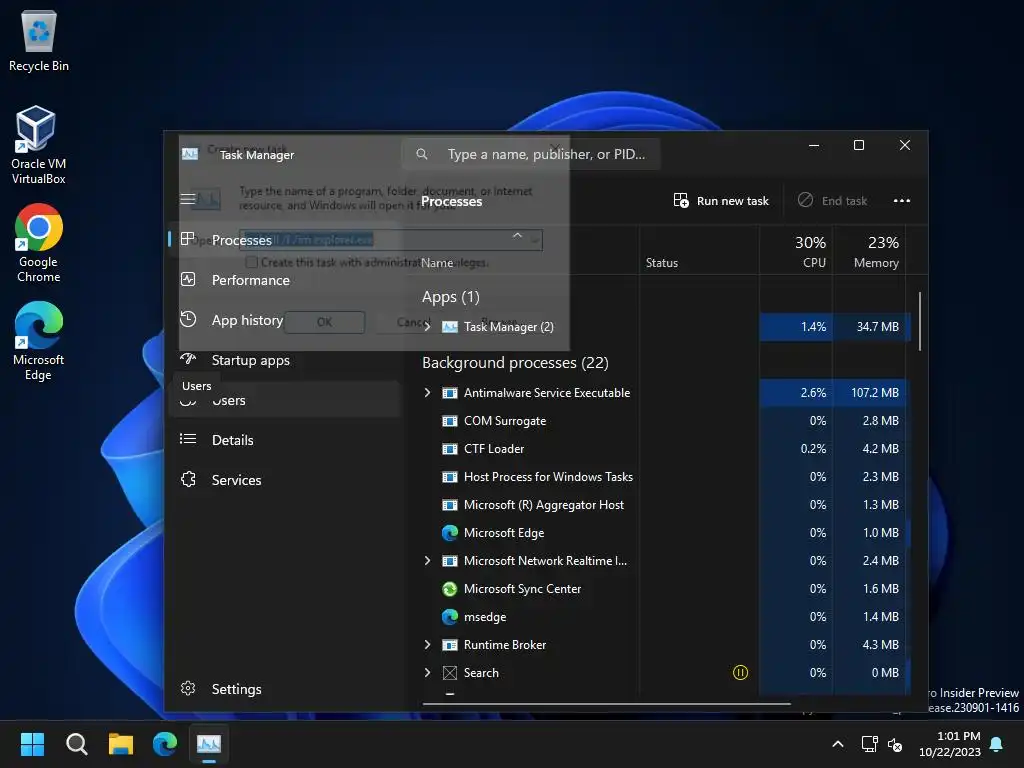Click the muted volume tray icon

click(x=895, y=744)
